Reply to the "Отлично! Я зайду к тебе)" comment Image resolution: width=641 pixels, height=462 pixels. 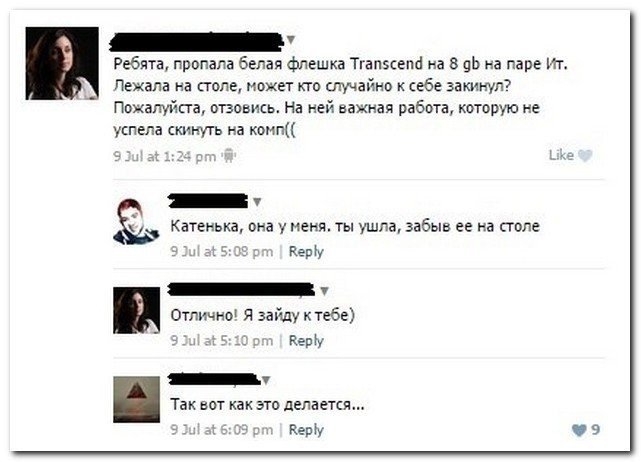click(x=306, y=341)
